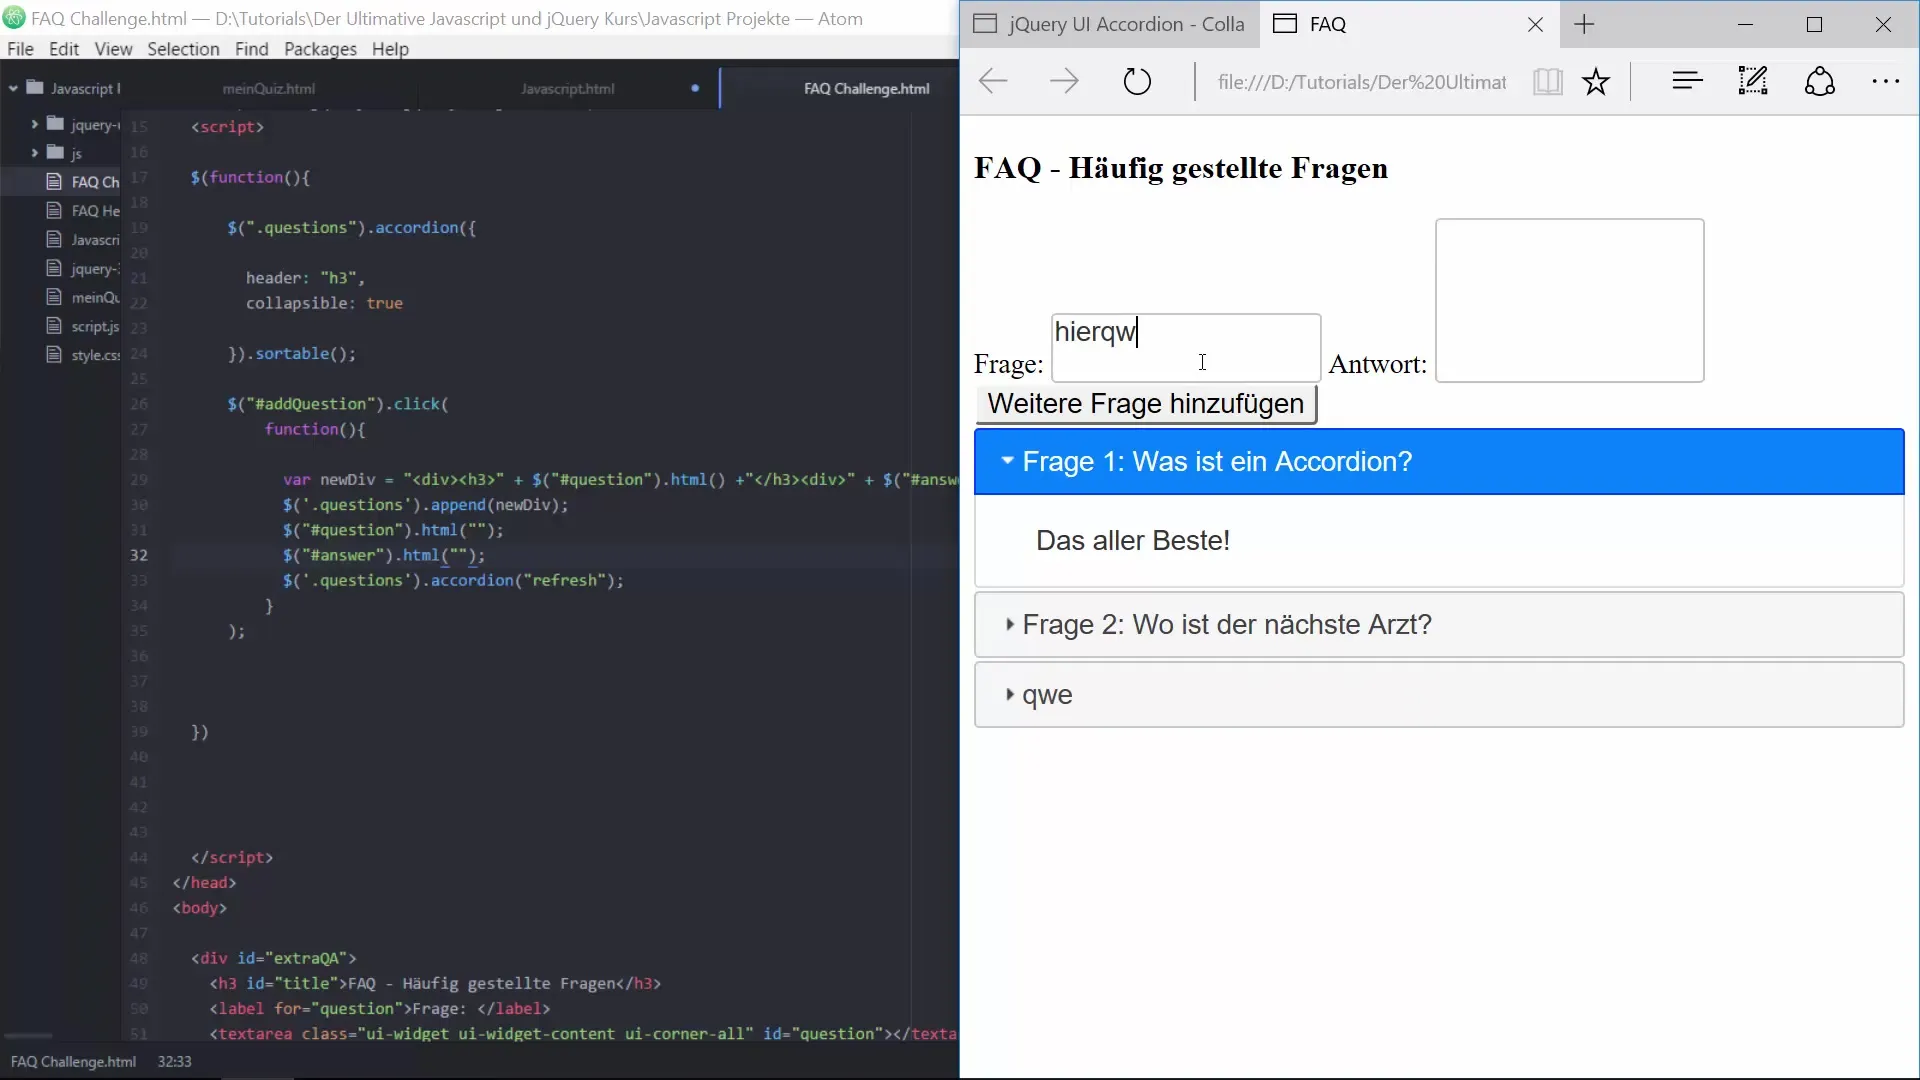Select FAQ Challenge.html editor tab

click(x=866, y=88)
